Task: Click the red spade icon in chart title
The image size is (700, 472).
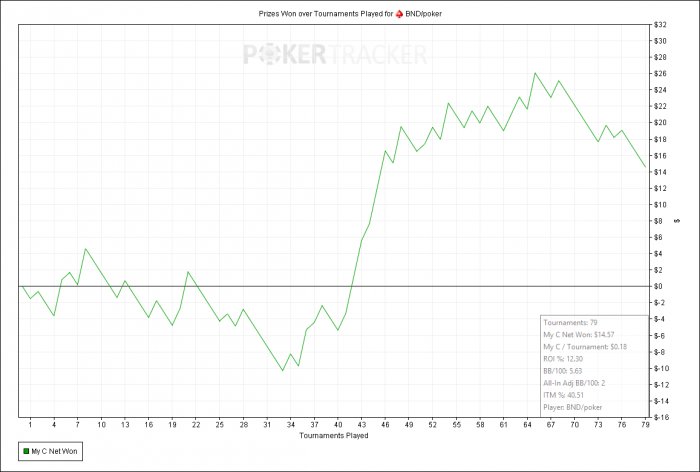Action: coord(400,14)
